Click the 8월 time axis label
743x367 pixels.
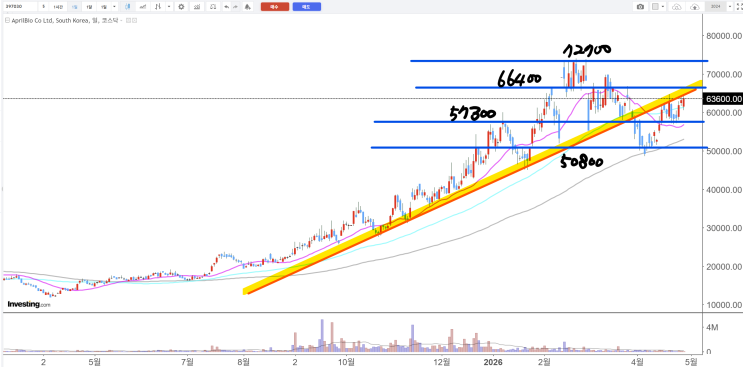point(244,361)
